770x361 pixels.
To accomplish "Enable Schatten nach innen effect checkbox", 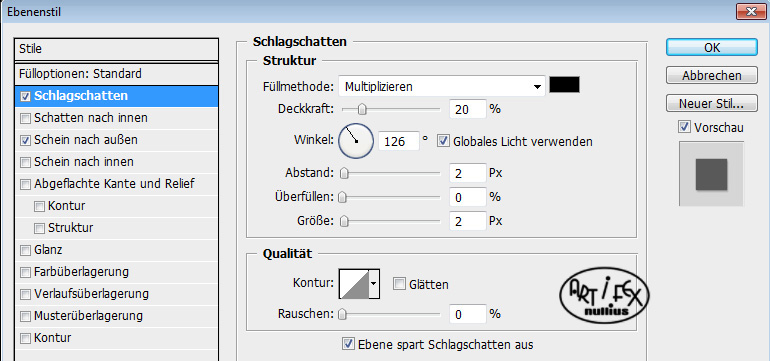I will tap(25, 118).
